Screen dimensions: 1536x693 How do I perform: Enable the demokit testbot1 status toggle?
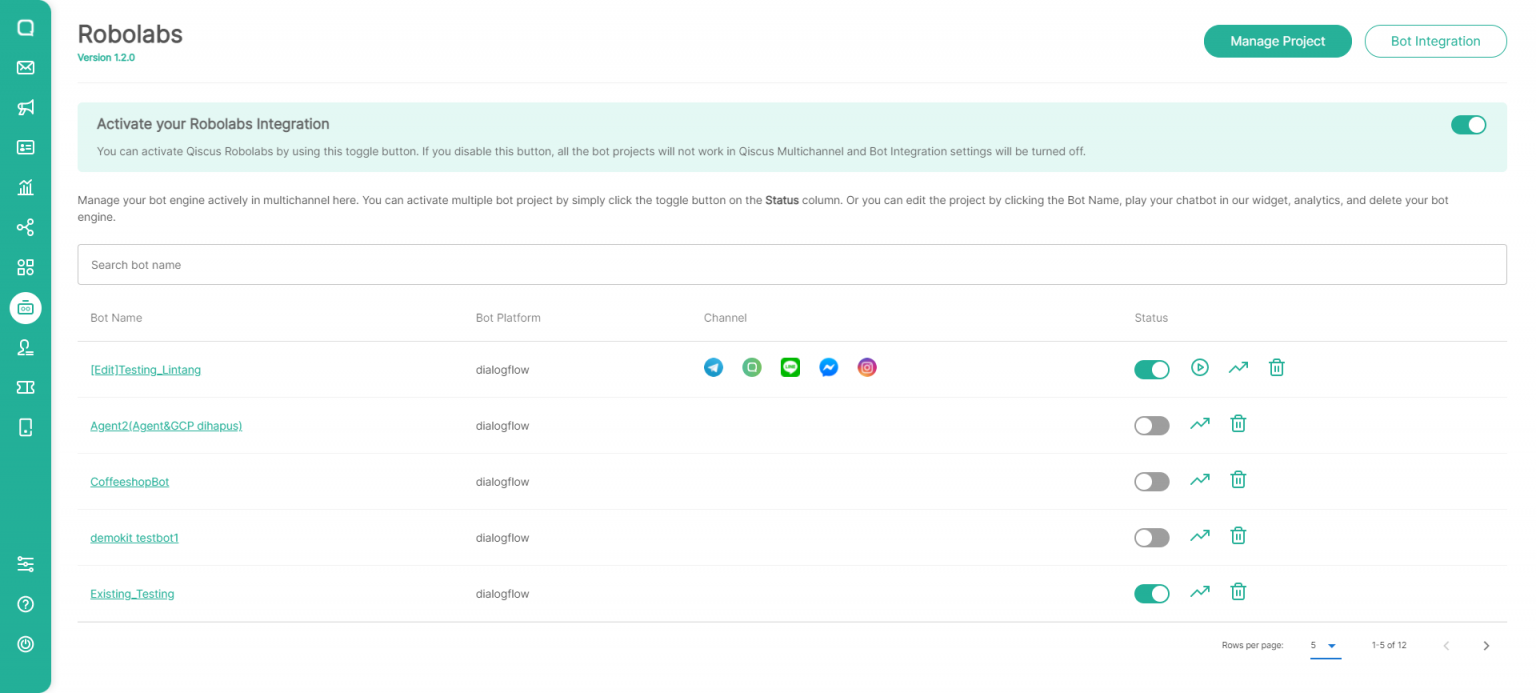(1151, 537)
